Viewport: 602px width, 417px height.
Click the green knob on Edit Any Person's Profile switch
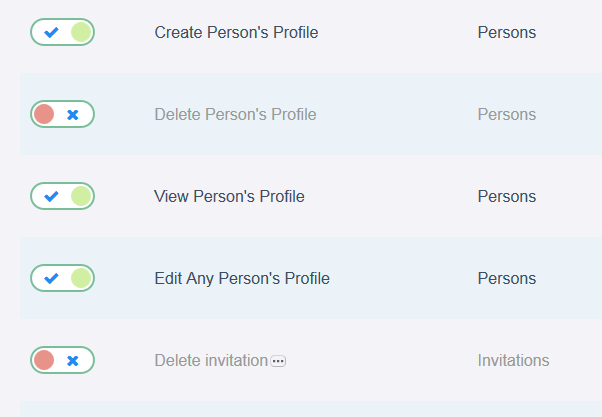(81, 278)
